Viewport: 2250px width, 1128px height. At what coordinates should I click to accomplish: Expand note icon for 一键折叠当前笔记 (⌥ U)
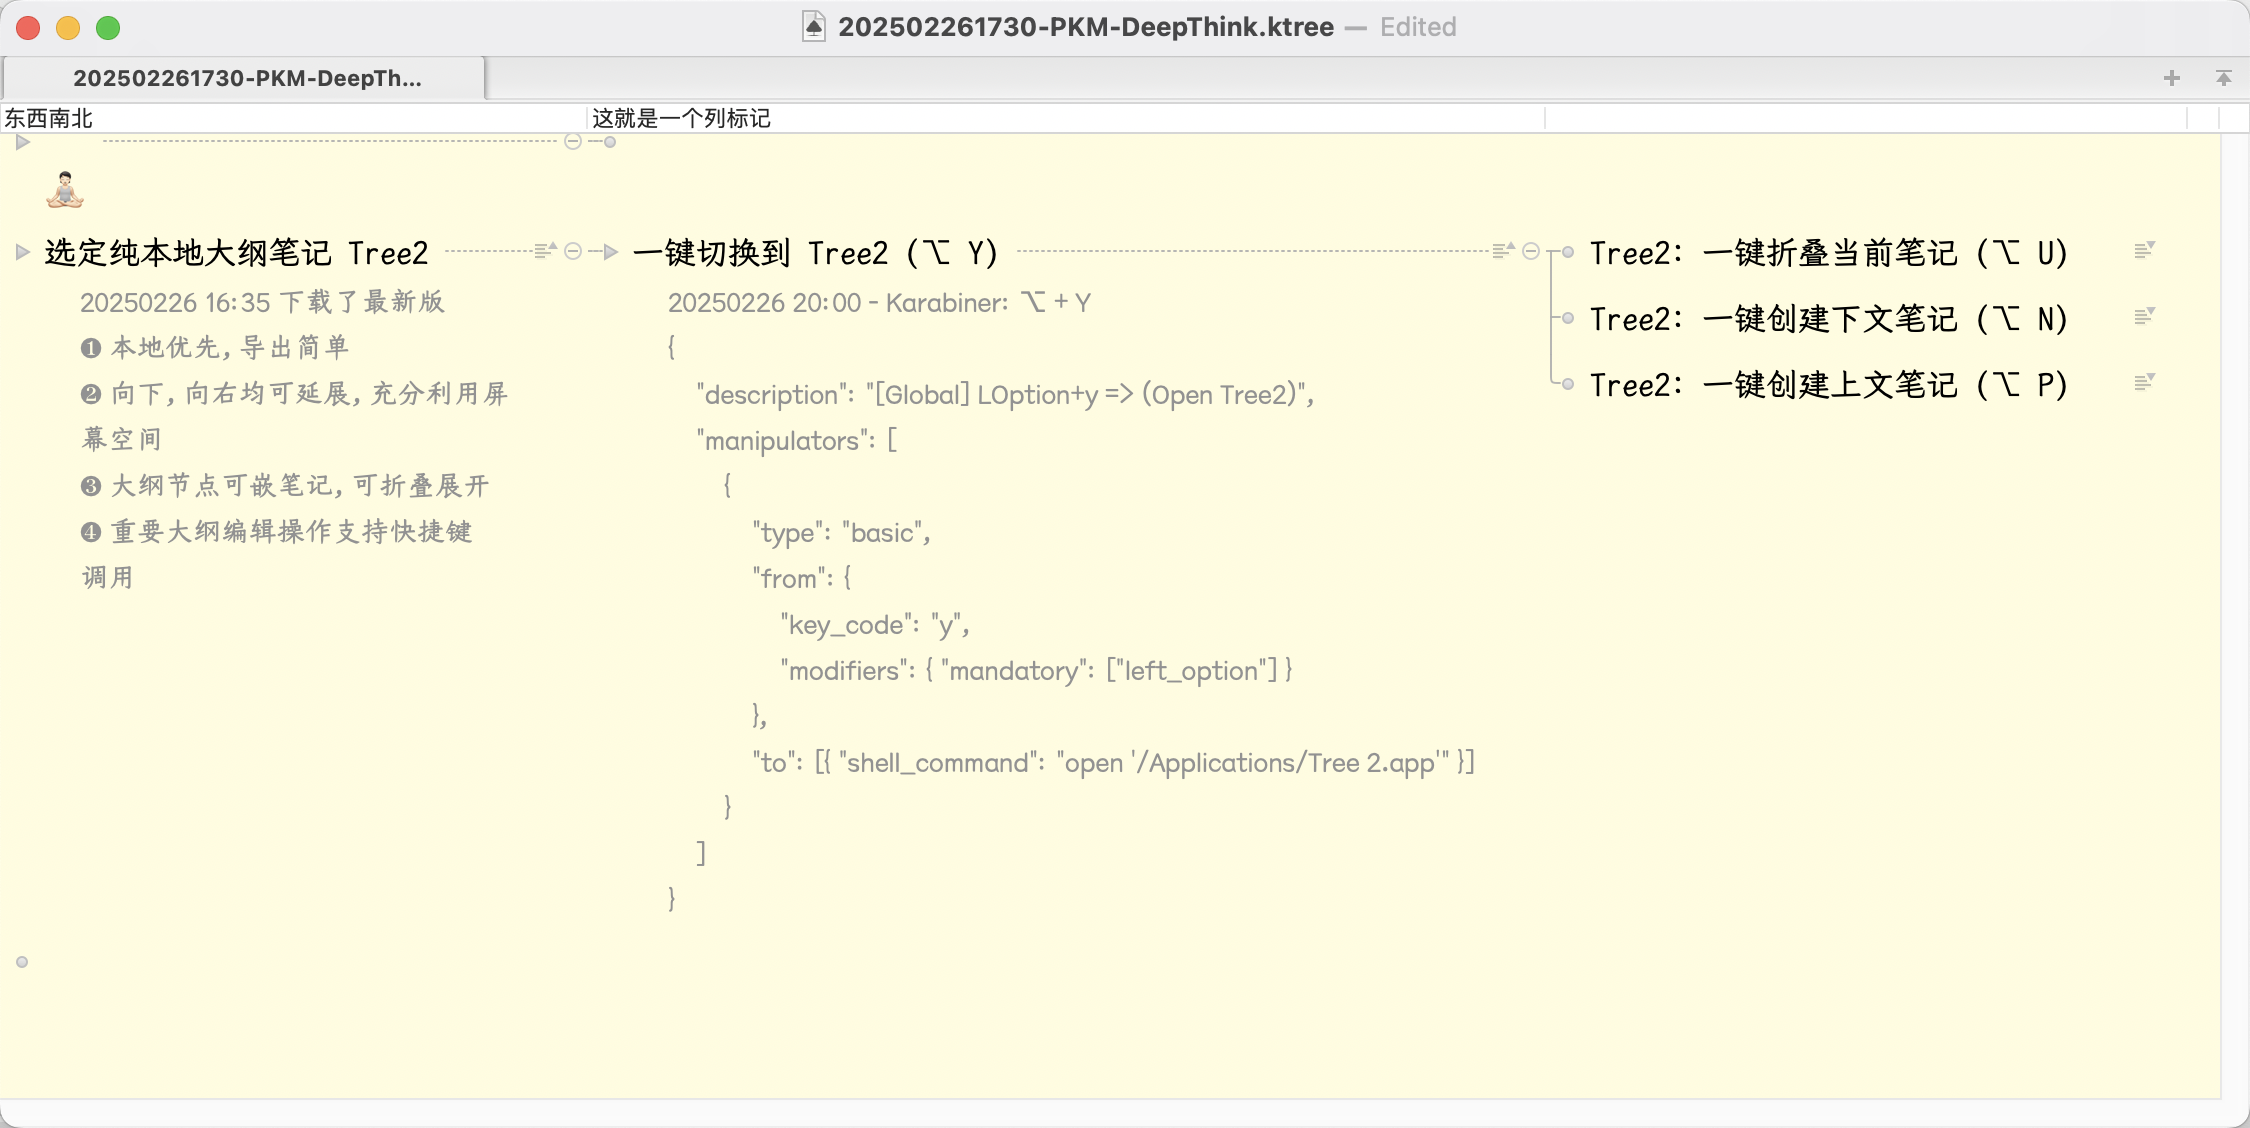point(2143,251)
